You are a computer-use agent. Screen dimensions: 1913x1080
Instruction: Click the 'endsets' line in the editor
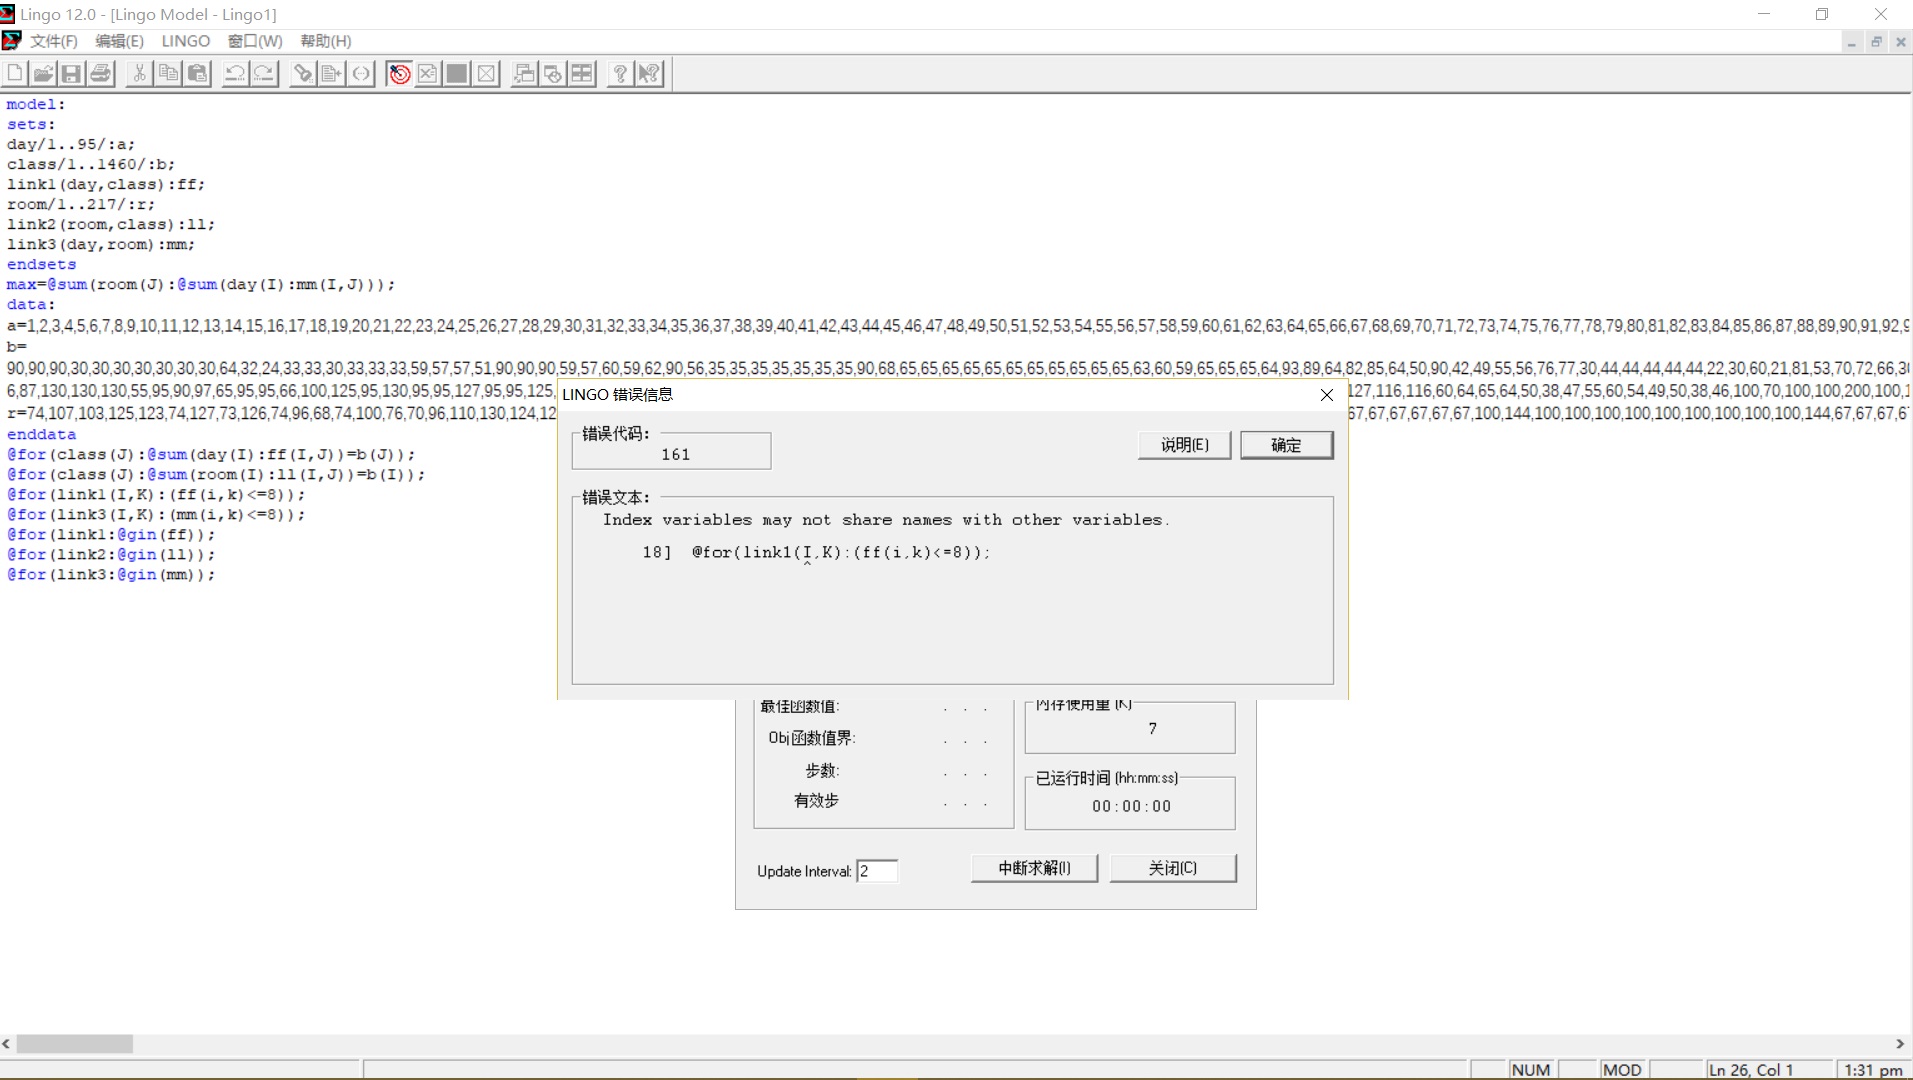[41, 264]
